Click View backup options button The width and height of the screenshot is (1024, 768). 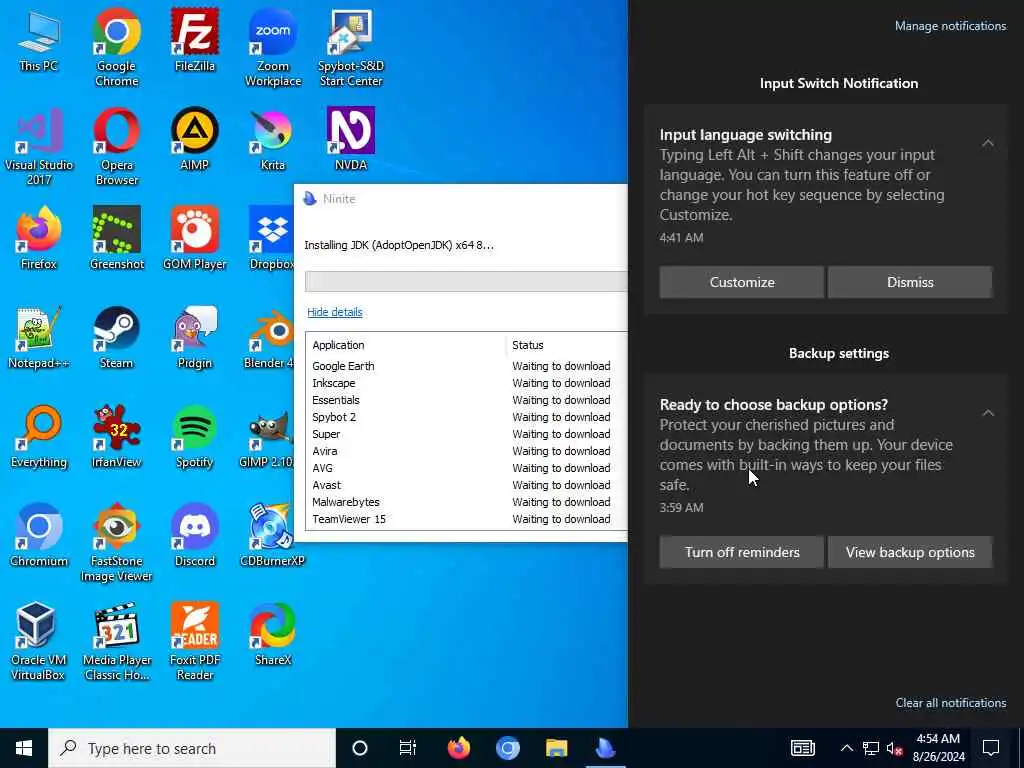tap(910, 552)
